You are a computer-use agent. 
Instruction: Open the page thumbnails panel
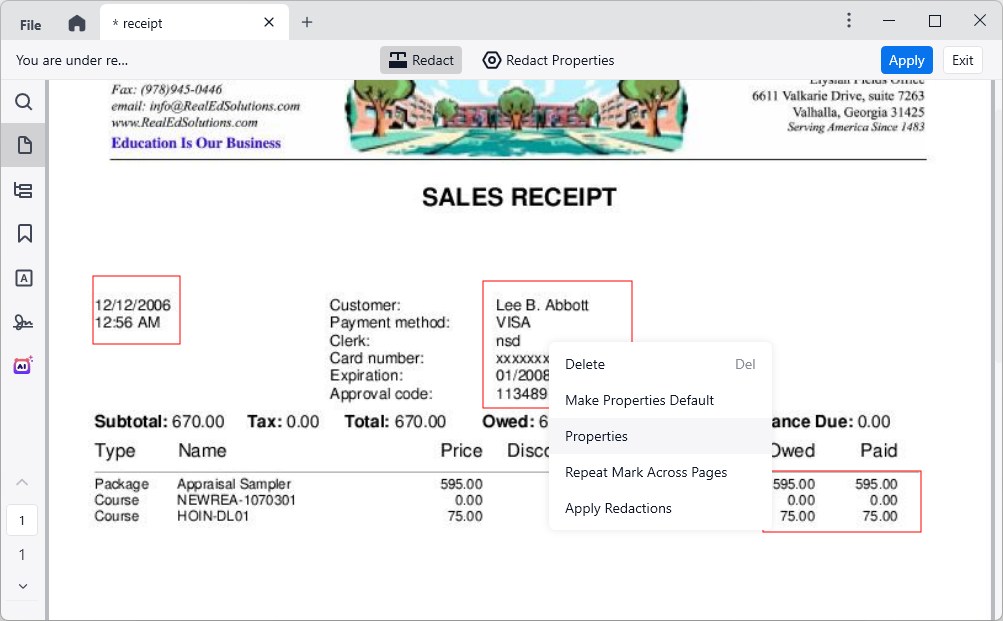(24, 146)
